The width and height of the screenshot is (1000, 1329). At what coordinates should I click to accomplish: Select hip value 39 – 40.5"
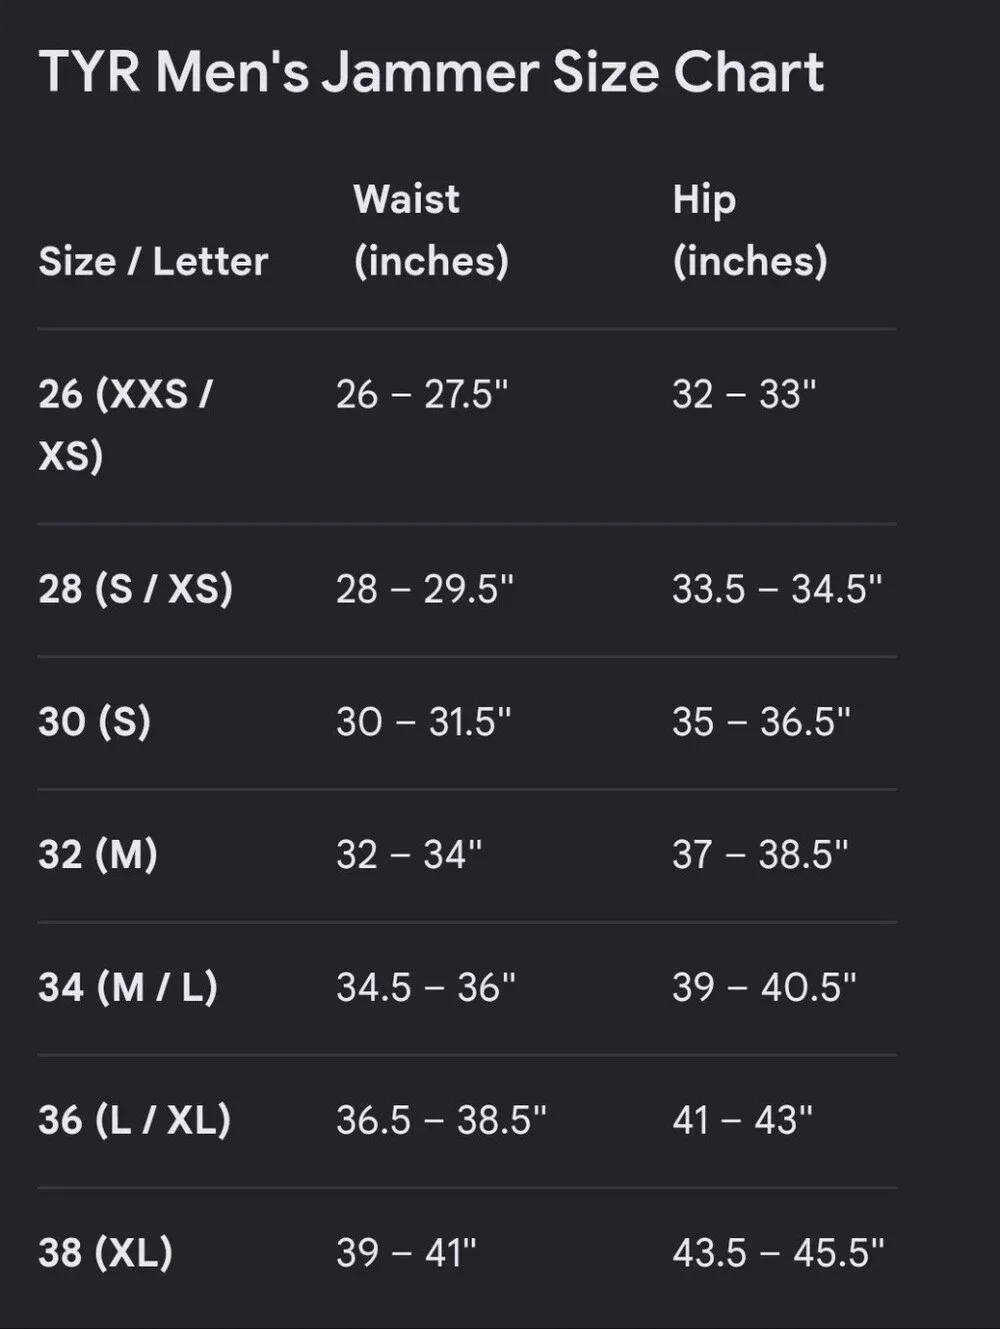click(x=764, y=987)
